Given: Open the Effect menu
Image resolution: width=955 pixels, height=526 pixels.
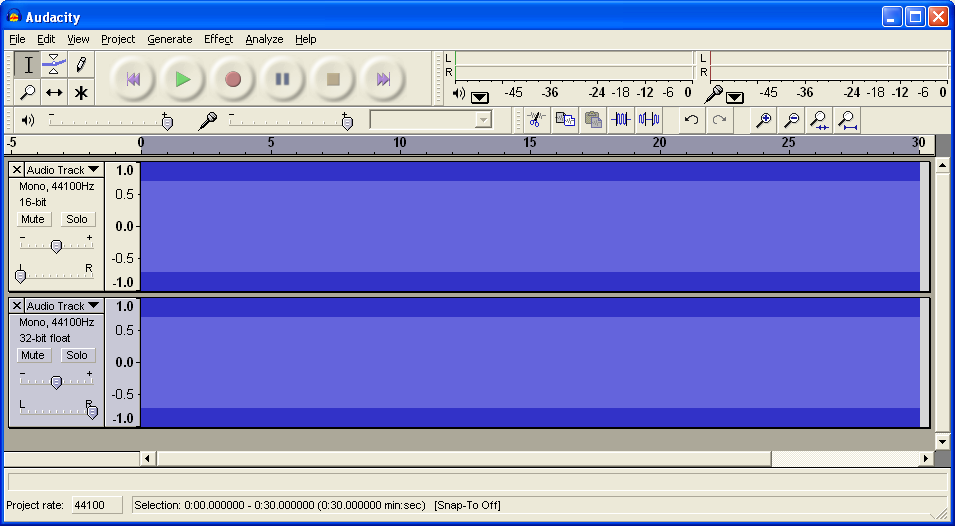Looking at the screenshot, I should [218, 39].
